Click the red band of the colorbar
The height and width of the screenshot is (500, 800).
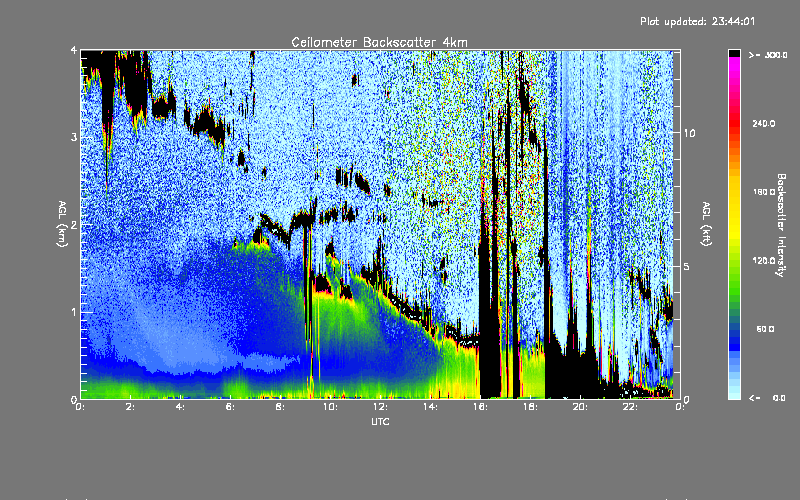734,125
